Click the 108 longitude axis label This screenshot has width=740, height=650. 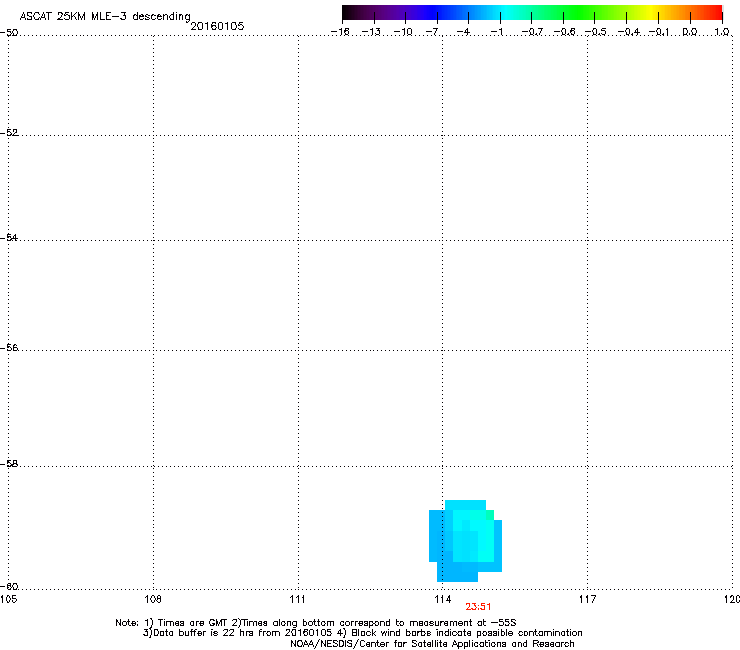pos(153,599)
